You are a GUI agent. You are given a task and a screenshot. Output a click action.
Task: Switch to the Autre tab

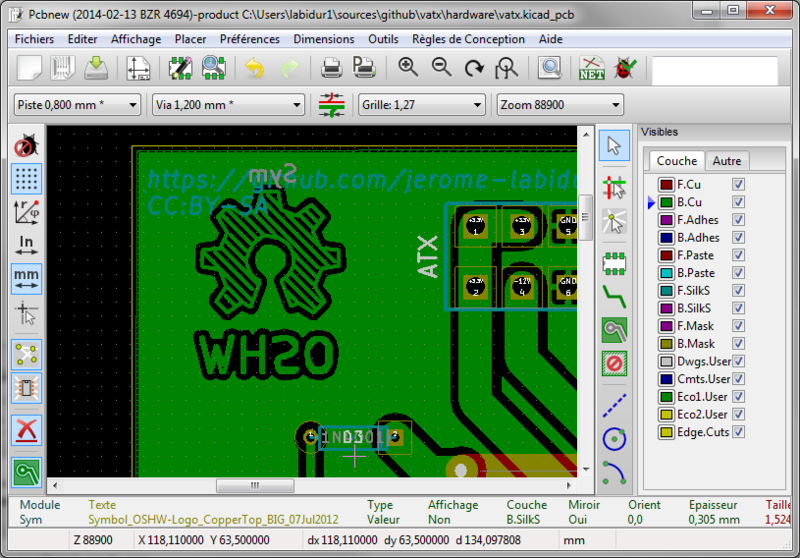[x=727, y=161]
